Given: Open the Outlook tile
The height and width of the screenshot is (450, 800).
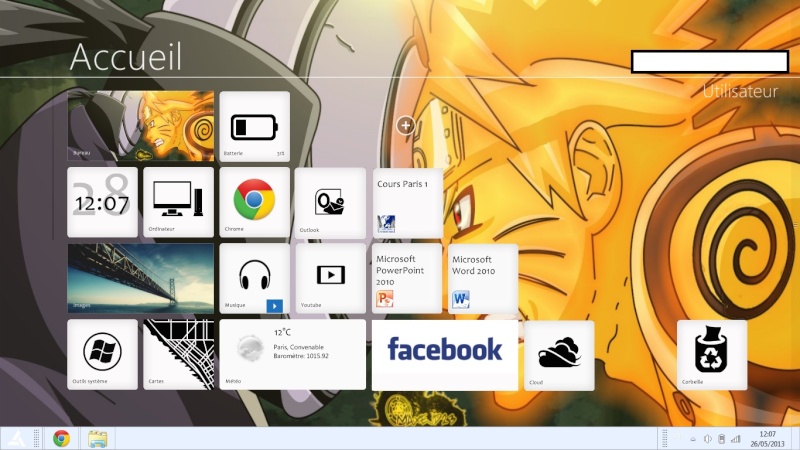Looking at the screenshot, I should click(x=330, y=203).
